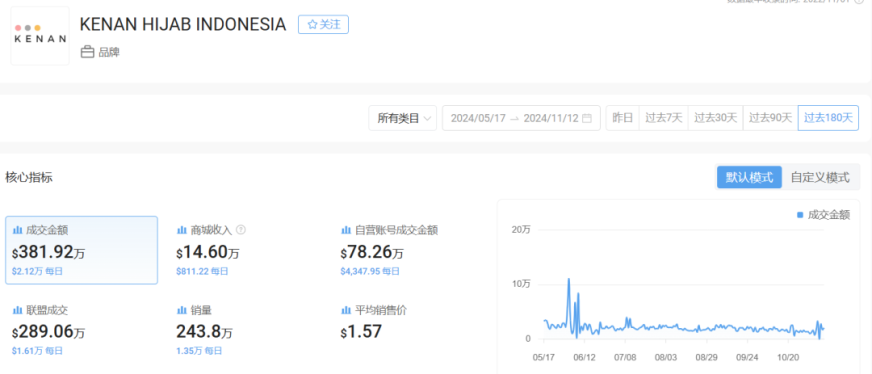Screen dimensions: 872x374
Task: Click the 品牌 label under the title
Action: pos(109,53)
